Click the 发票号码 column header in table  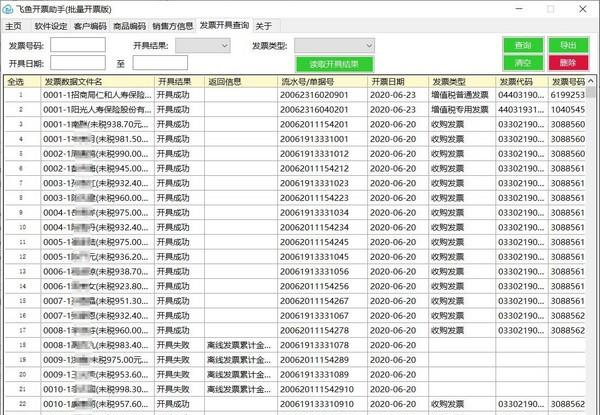(567, 81)
